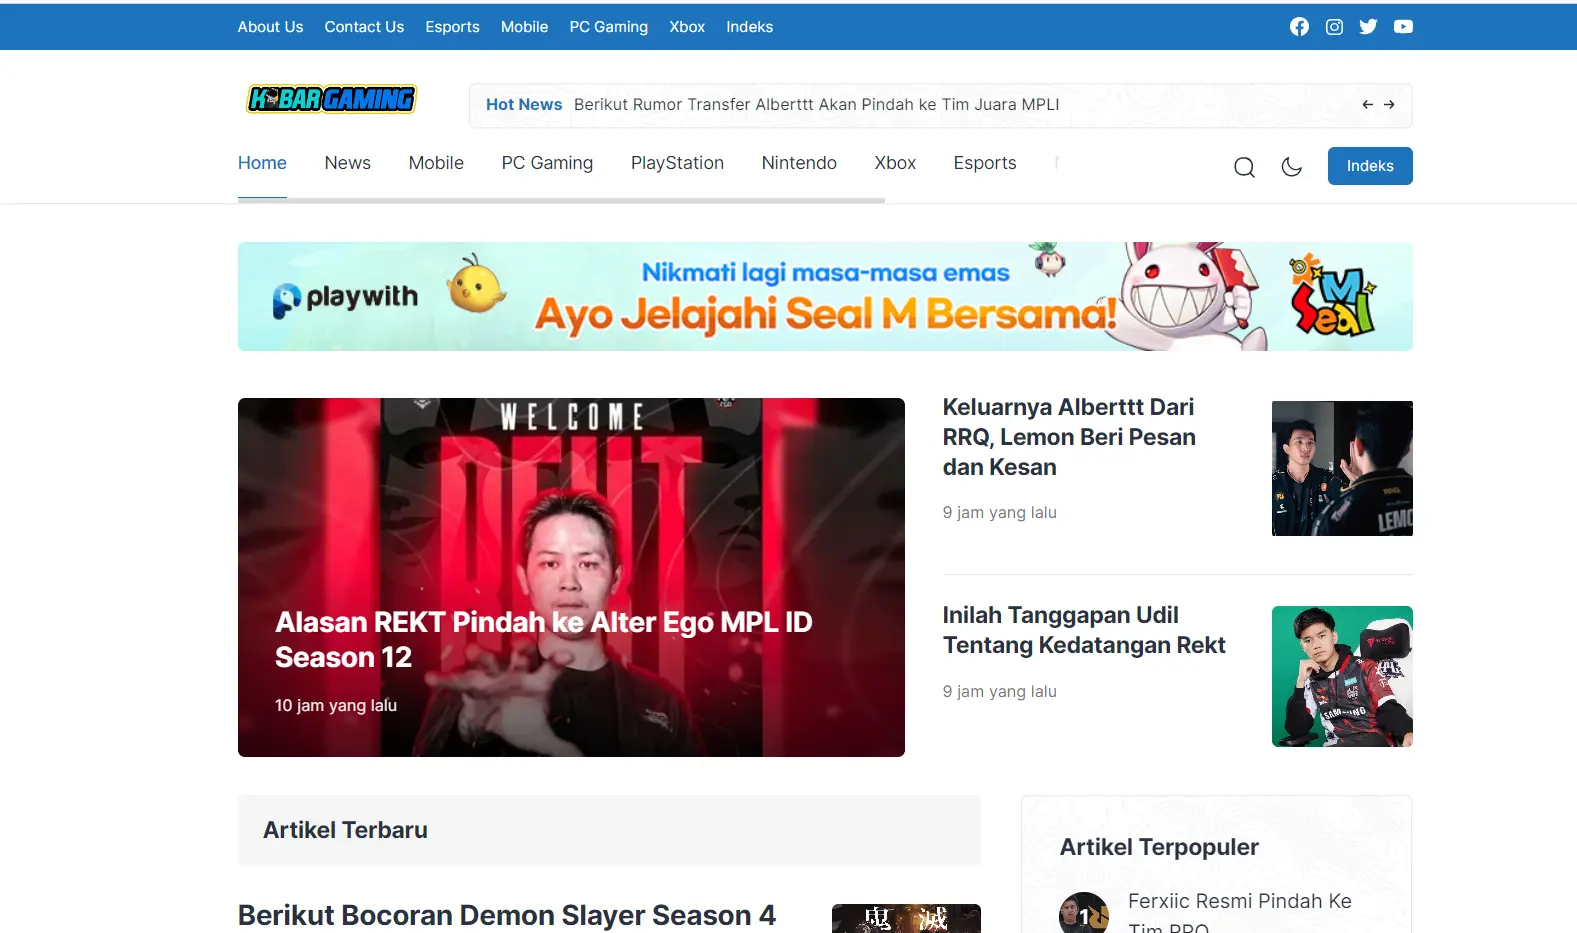1577x933 pixels.
Task: Click the blue Indeks button
Action: (x=1370, y=166)
